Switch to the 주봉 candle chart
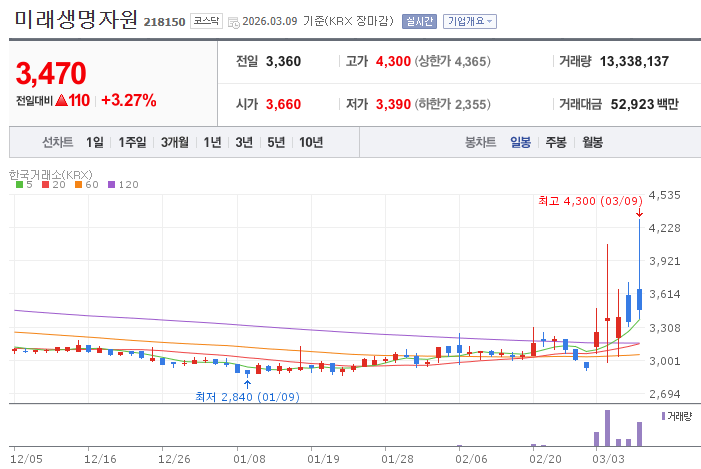The image size is (701, 469). 556,142
